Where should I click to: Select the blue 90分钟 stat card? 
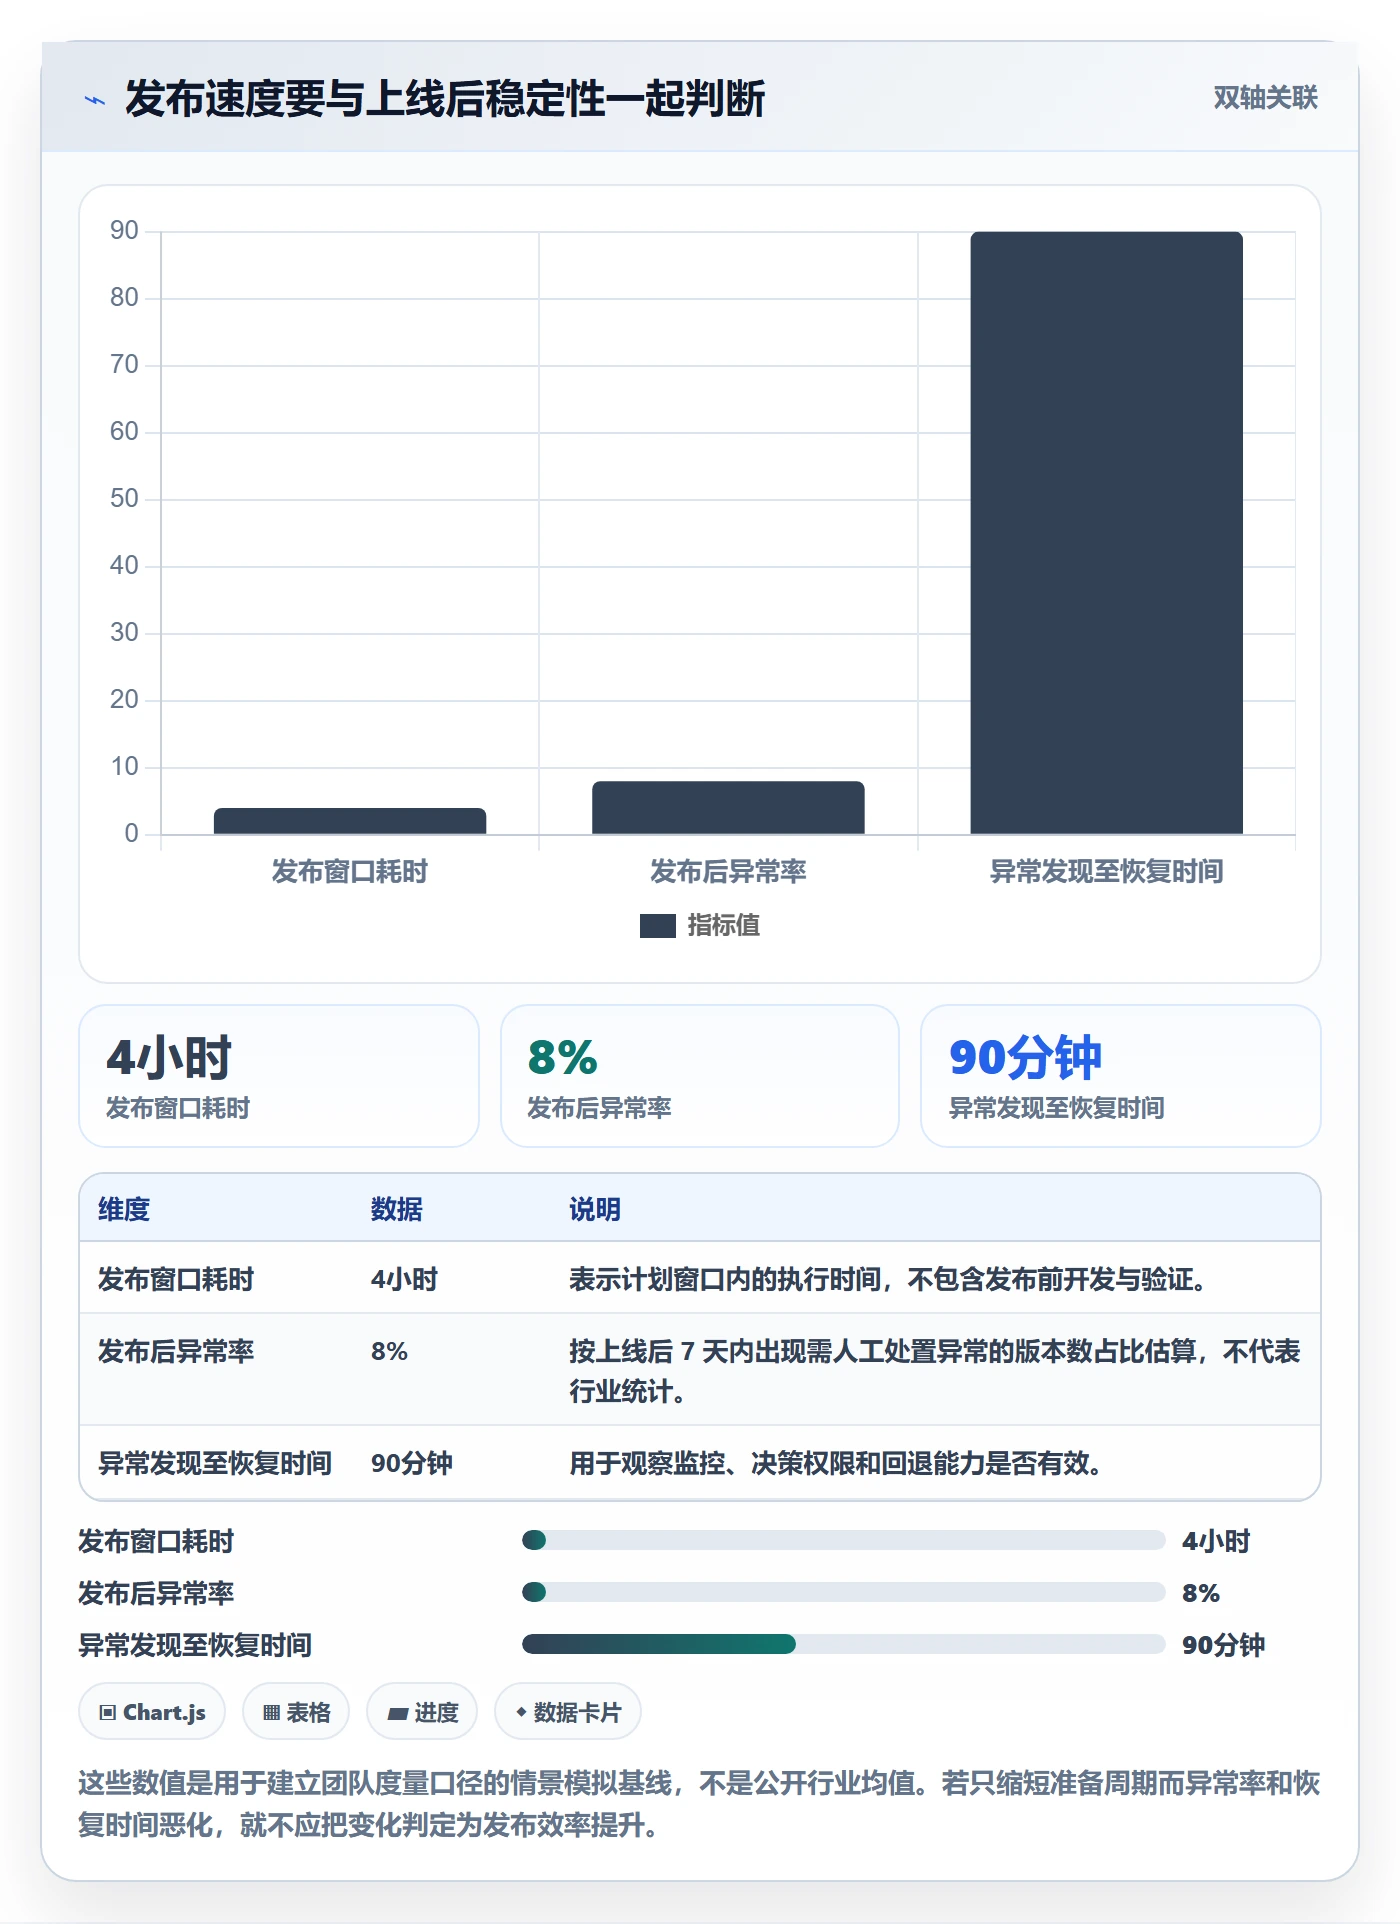click(x=1121, y=1076)
